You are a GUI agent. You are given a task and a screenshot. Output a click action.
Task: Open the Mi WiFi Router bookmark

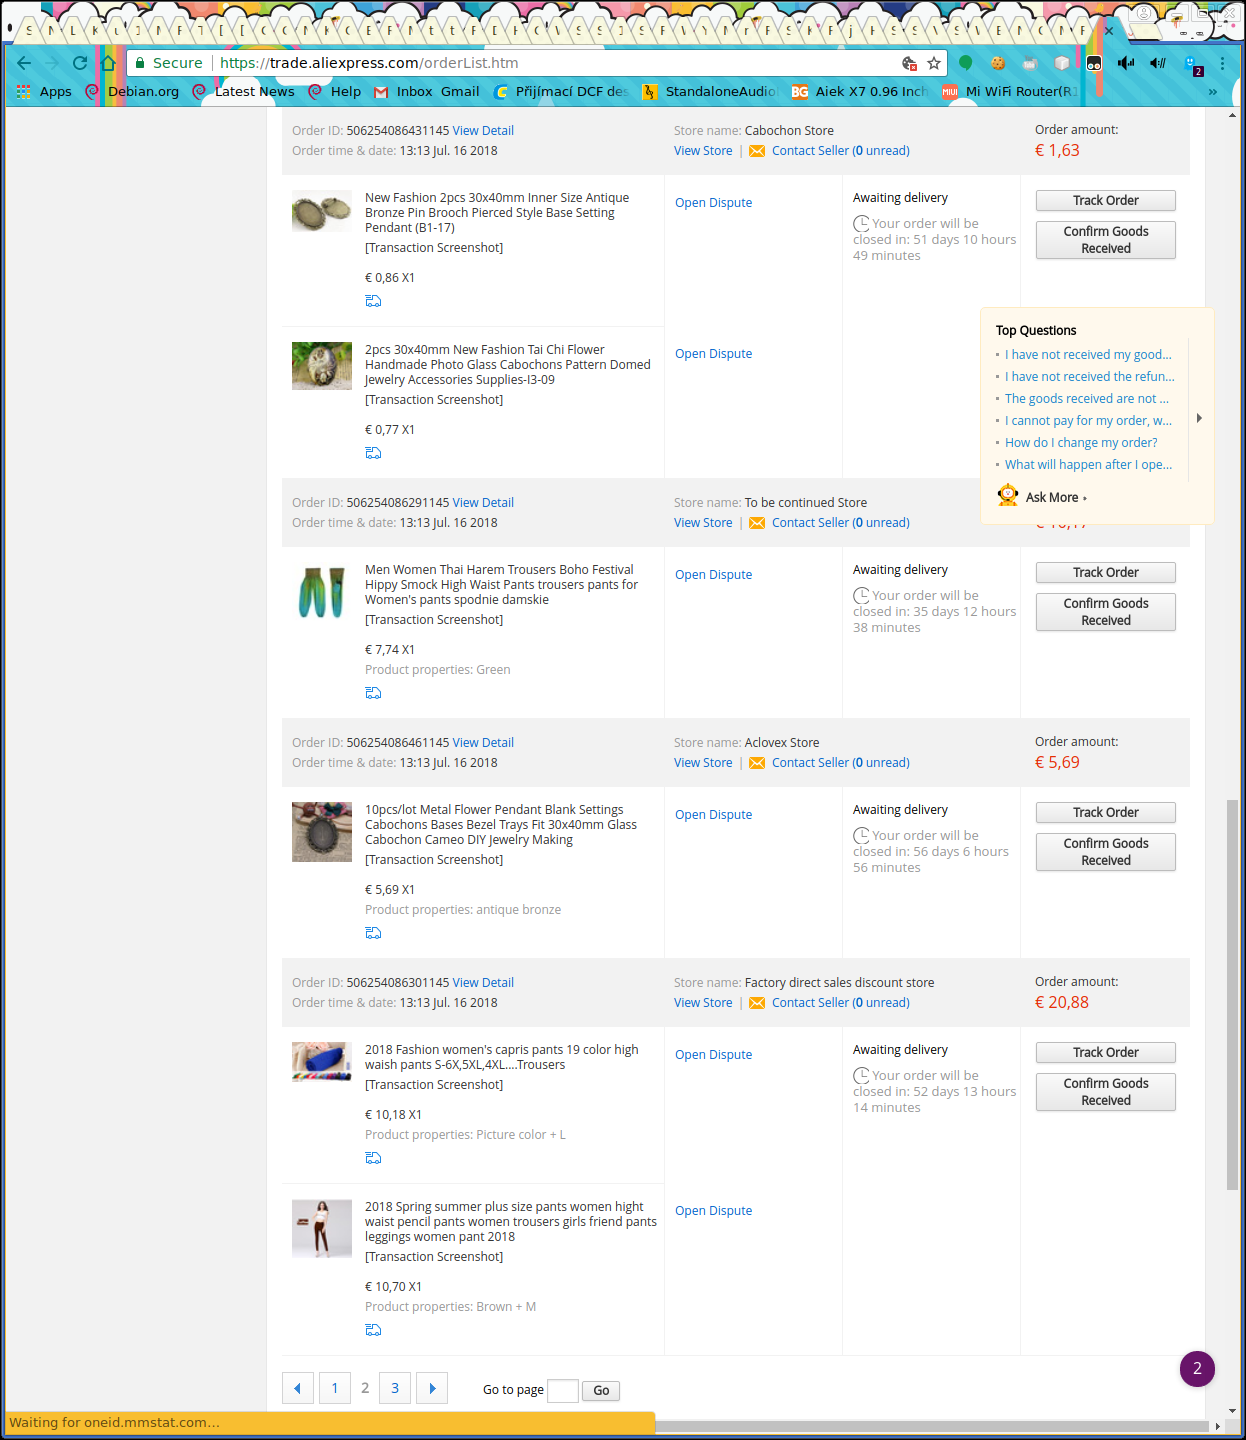(x=1010, y=91)
